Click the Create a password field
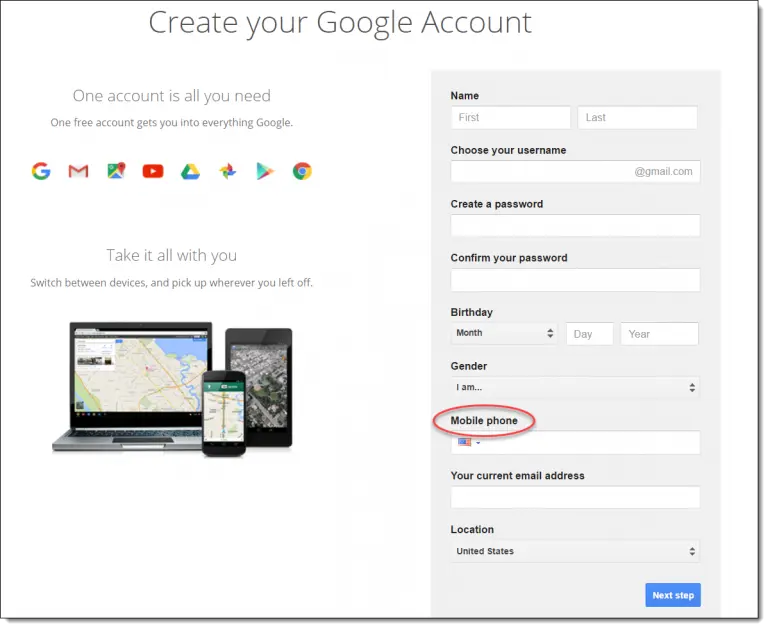This screenshot has width=768, height=628. (x=576, y=226)
